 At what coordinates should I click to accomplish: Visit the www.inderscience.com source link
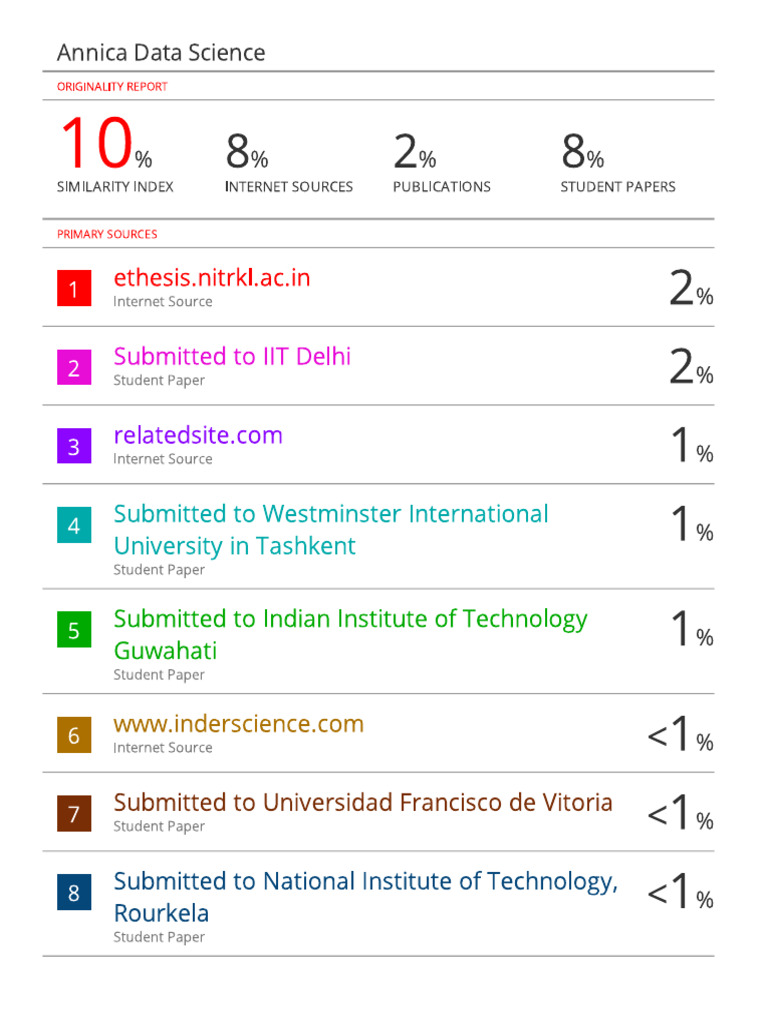point(238,724)
